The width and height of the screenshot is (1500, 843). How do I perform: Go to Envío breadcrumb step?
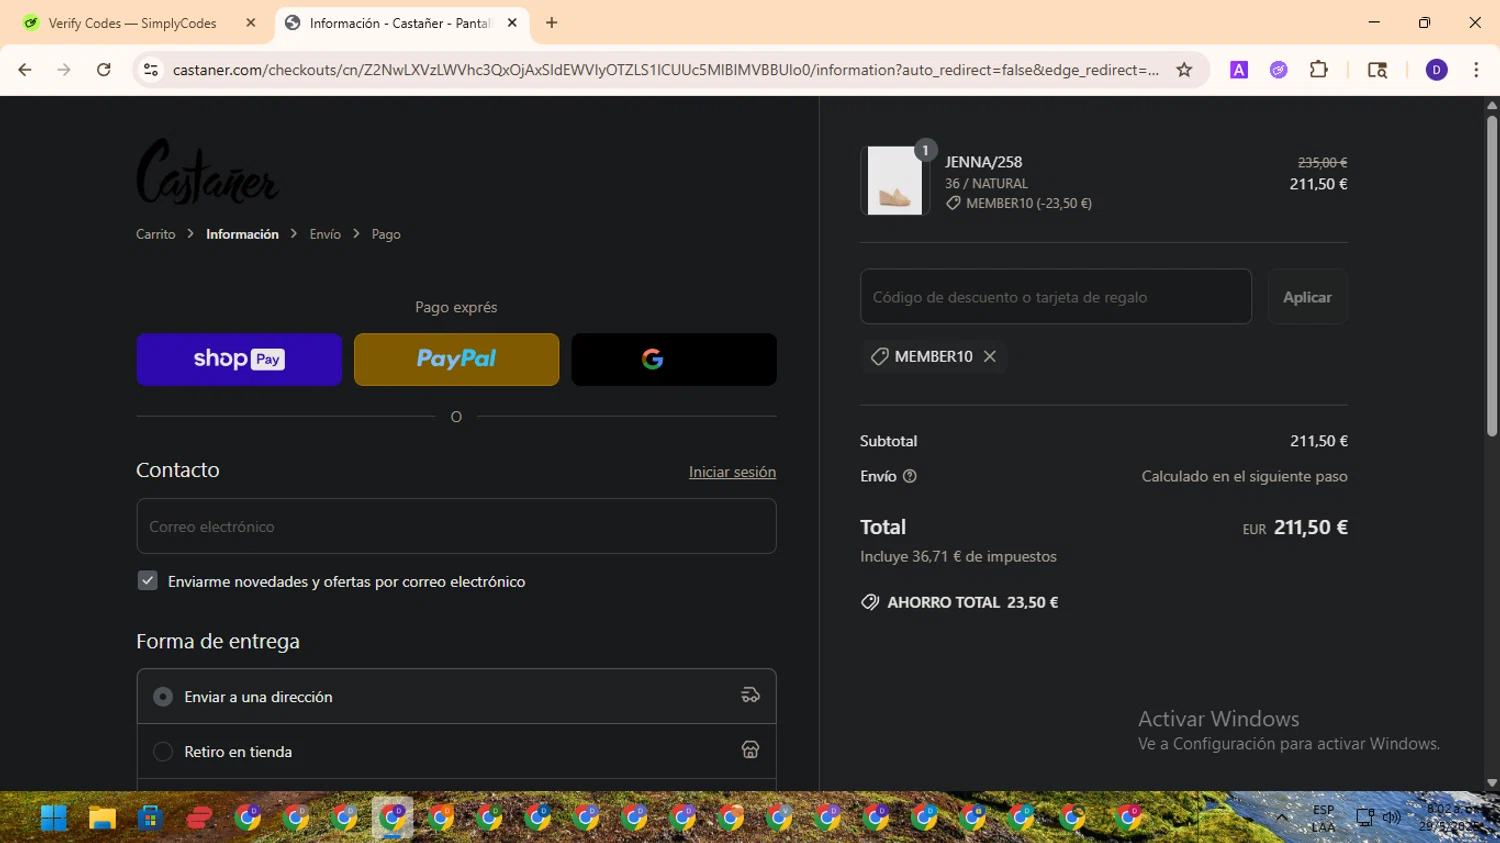325,234
